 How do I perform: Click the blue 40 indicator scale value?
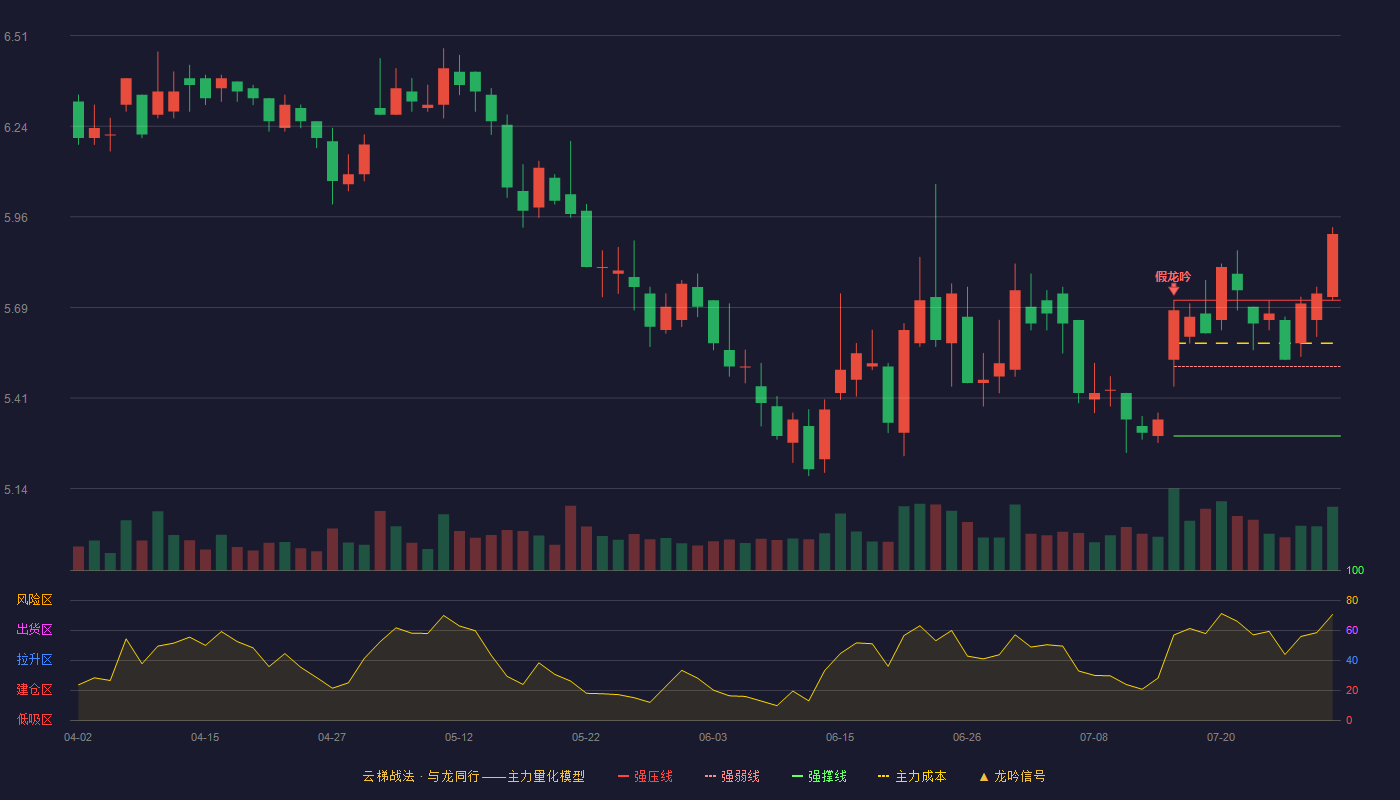point(1352,660)
